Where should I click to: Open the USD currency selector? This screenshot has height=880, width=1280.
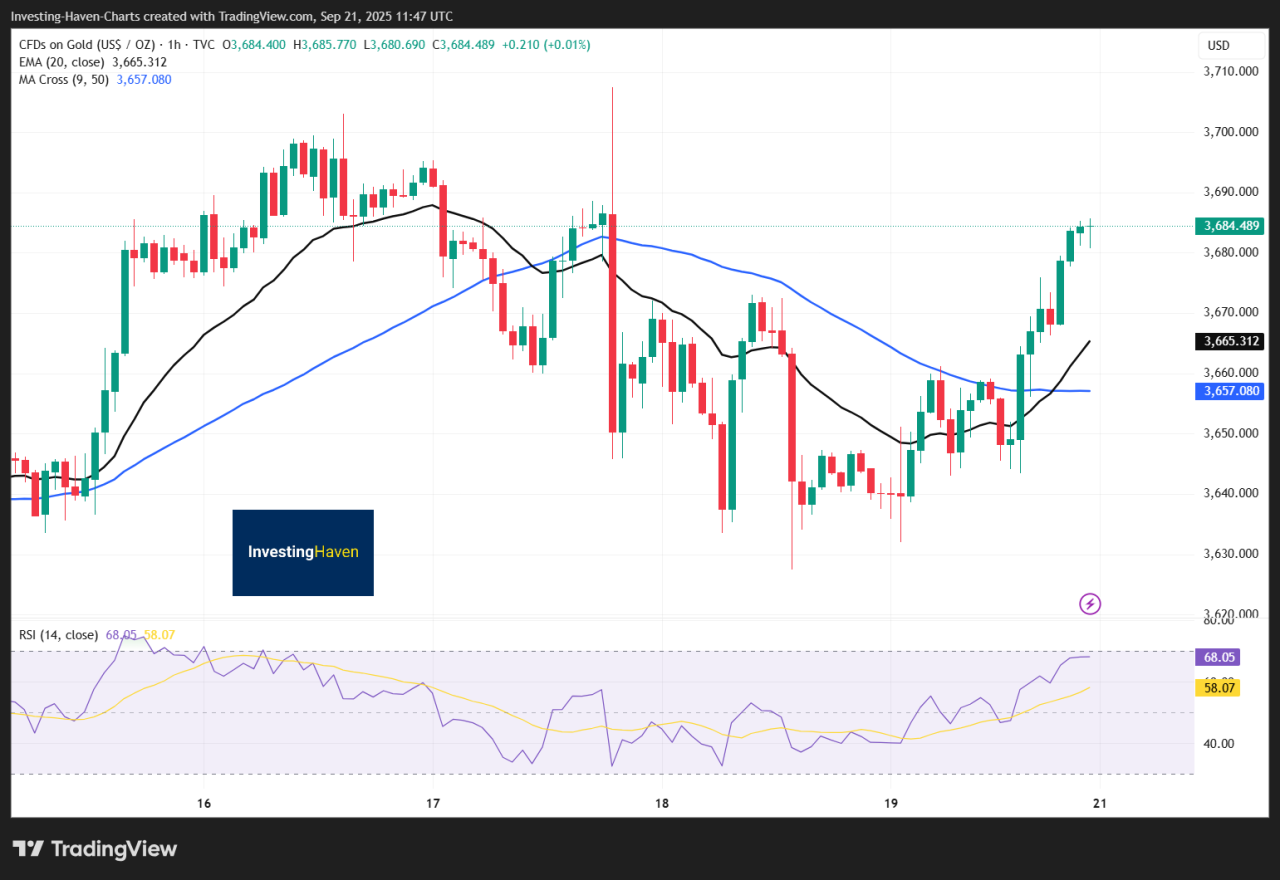coord(1218,46)
